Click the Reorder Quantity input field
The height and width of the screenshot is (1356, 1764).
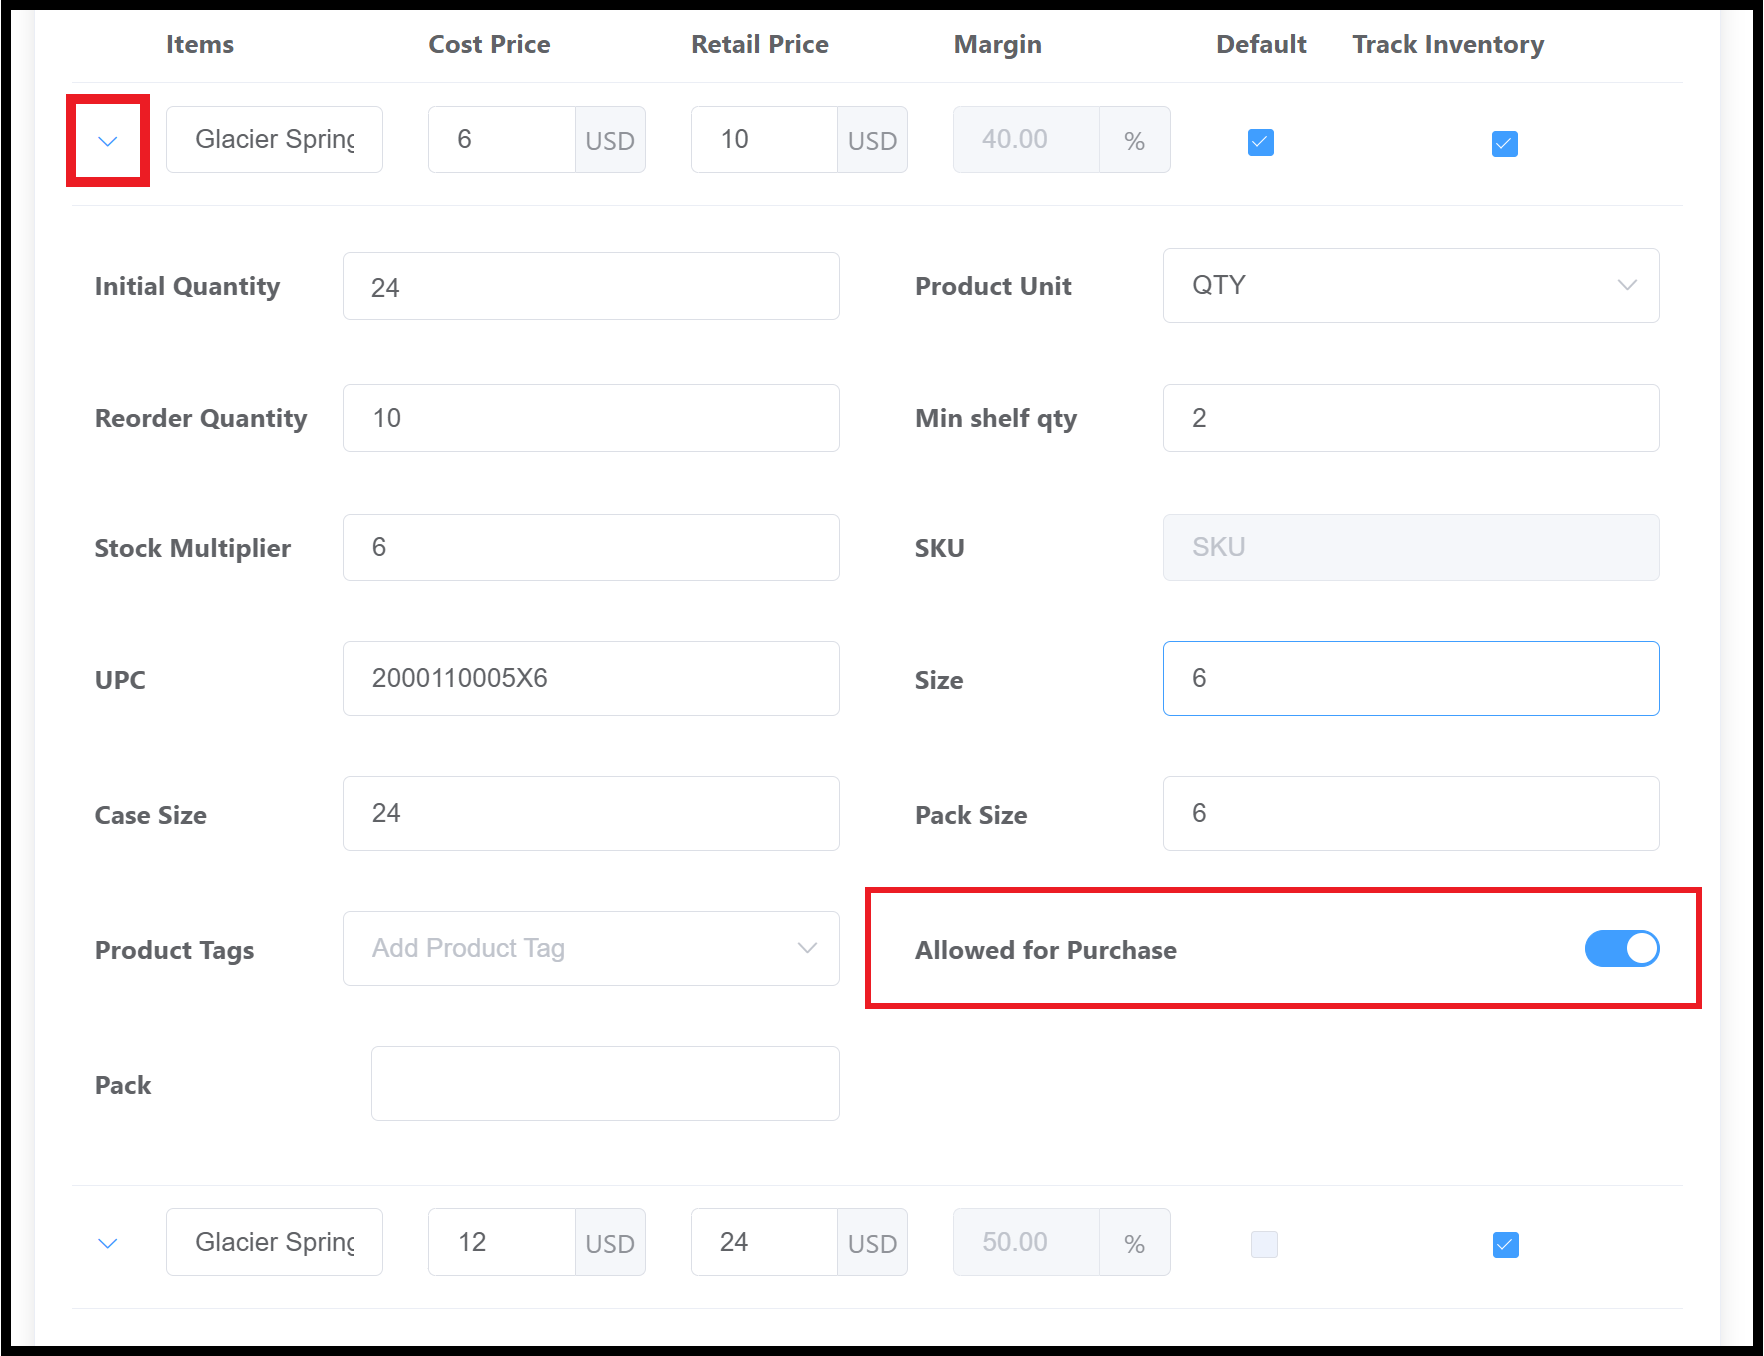[x=590, y=418]
